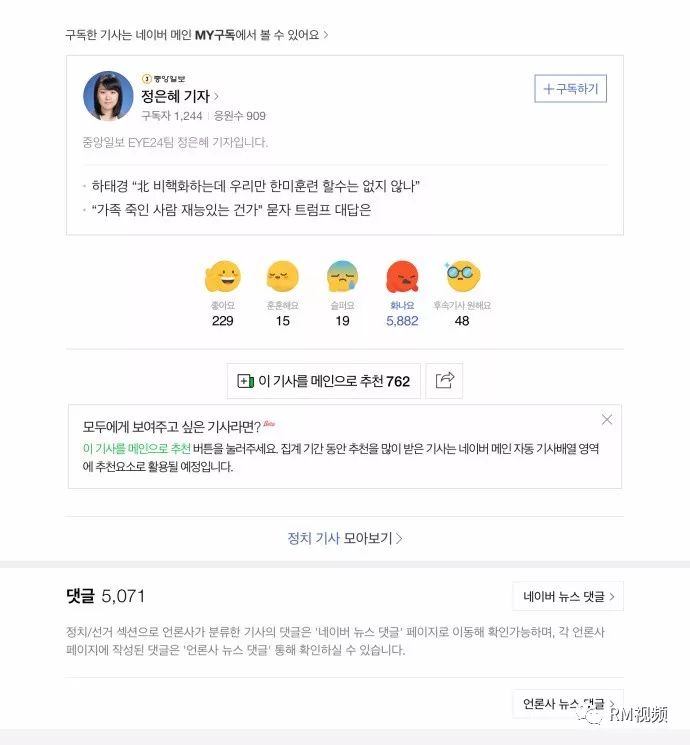Open MY구독 info link at top

click(197, 35)
